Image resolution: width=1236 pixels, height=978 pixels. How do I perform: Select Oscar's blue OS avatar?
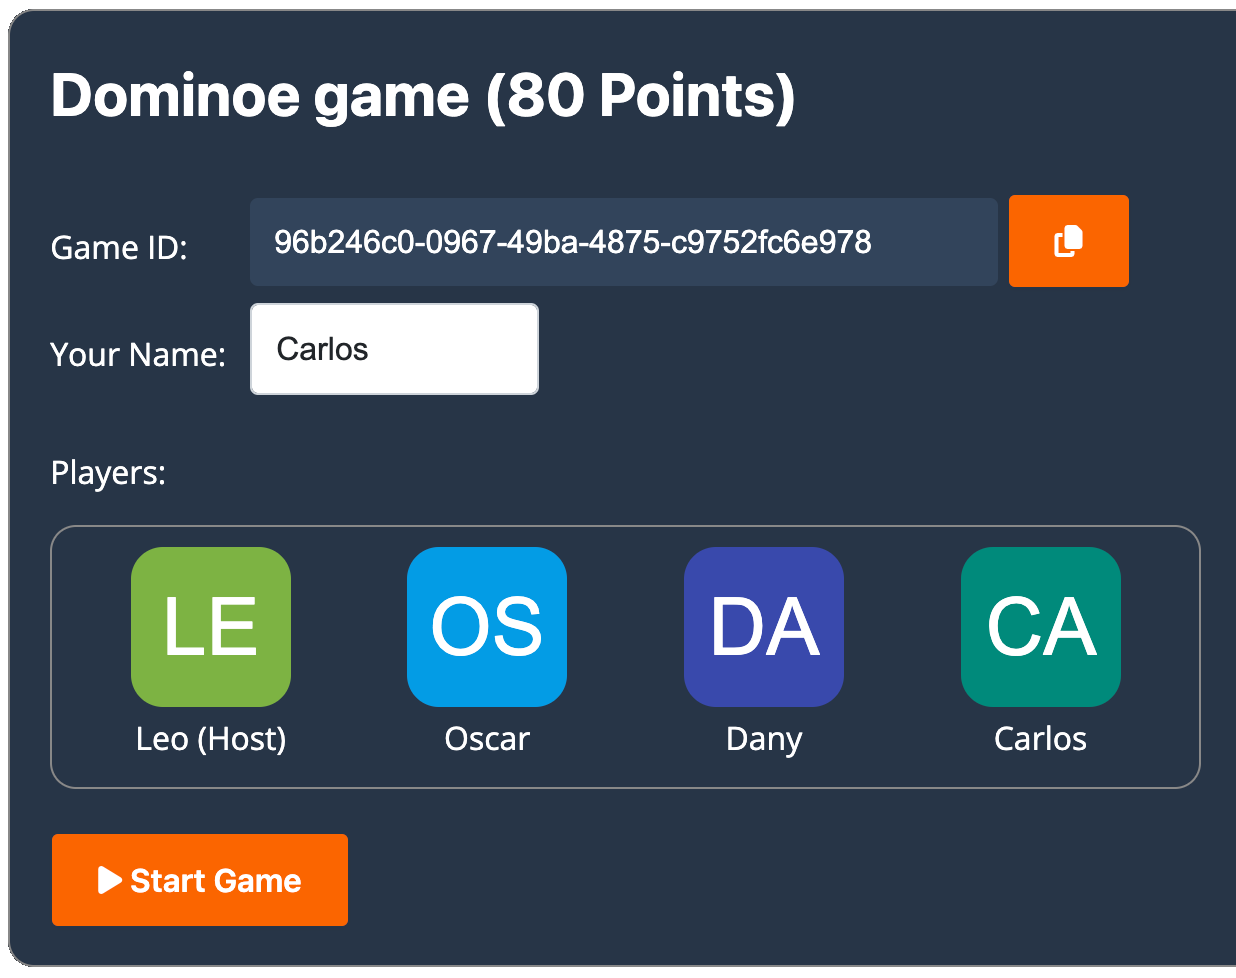pos(487,627)
